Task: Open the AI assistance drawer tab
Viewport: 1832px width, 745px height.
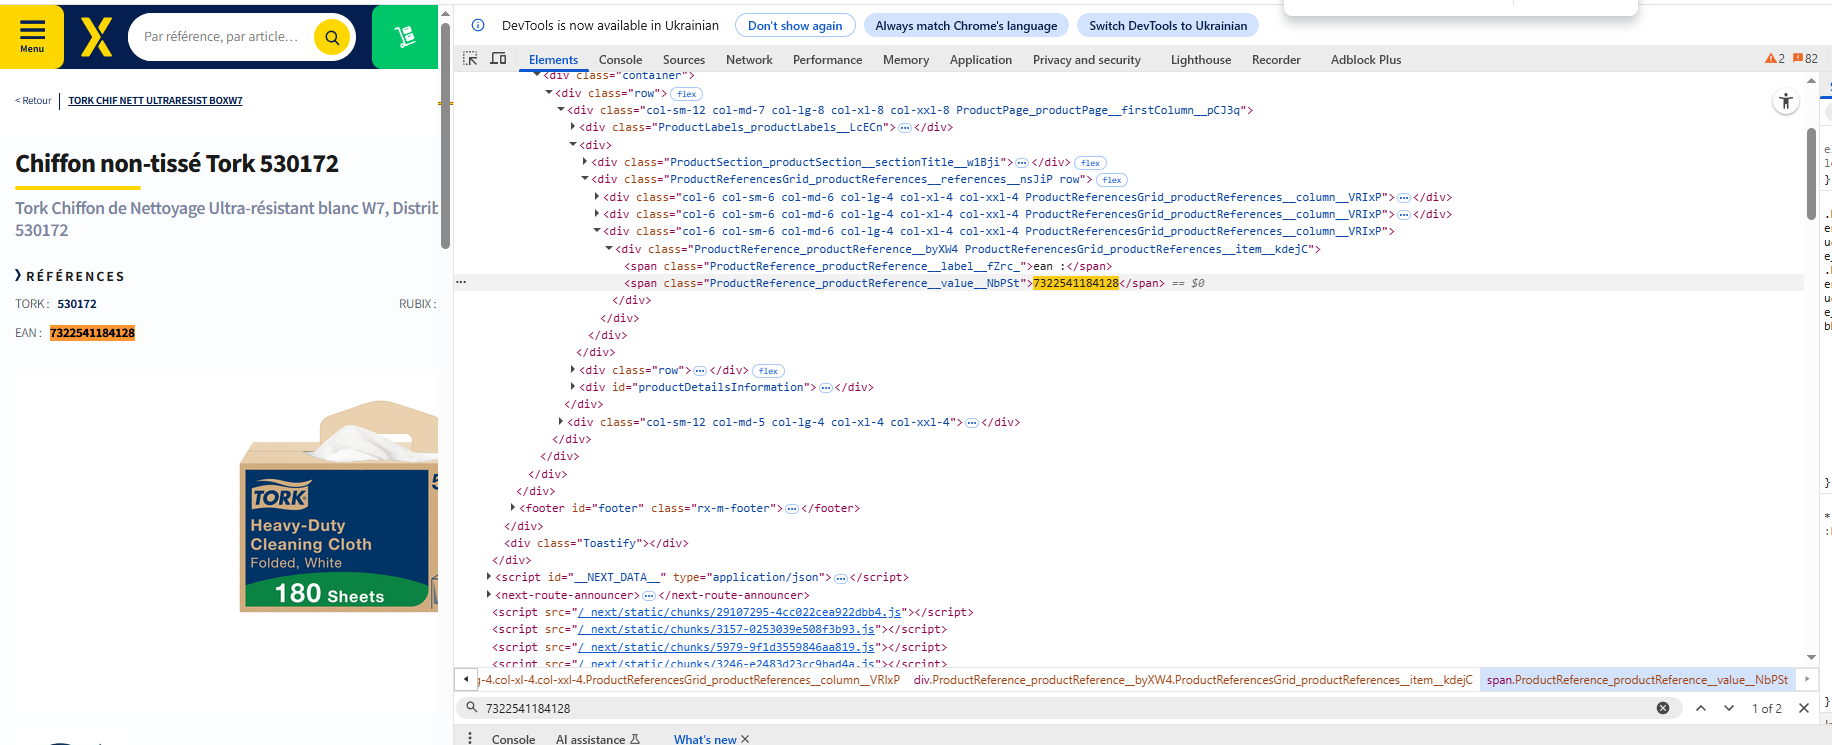Action: (x=597, y=740)
